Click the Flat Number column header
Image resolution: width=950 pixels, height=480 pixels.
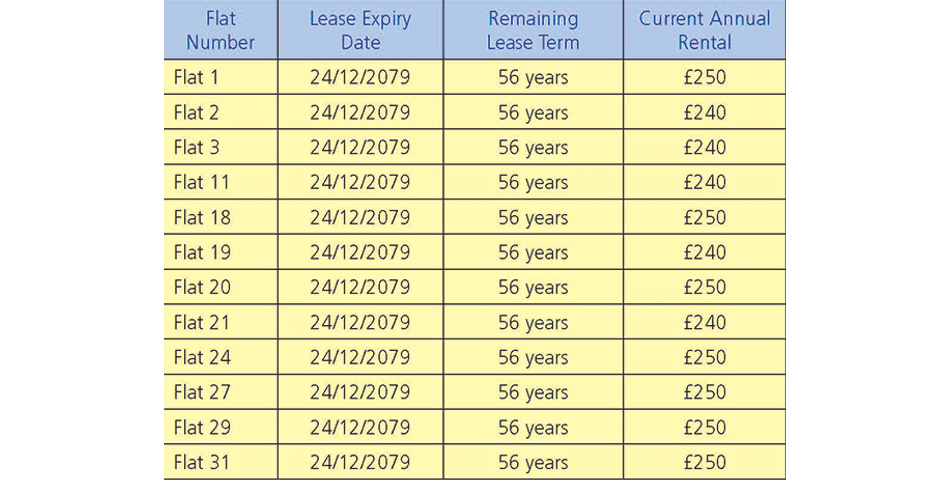coord(221,30)
